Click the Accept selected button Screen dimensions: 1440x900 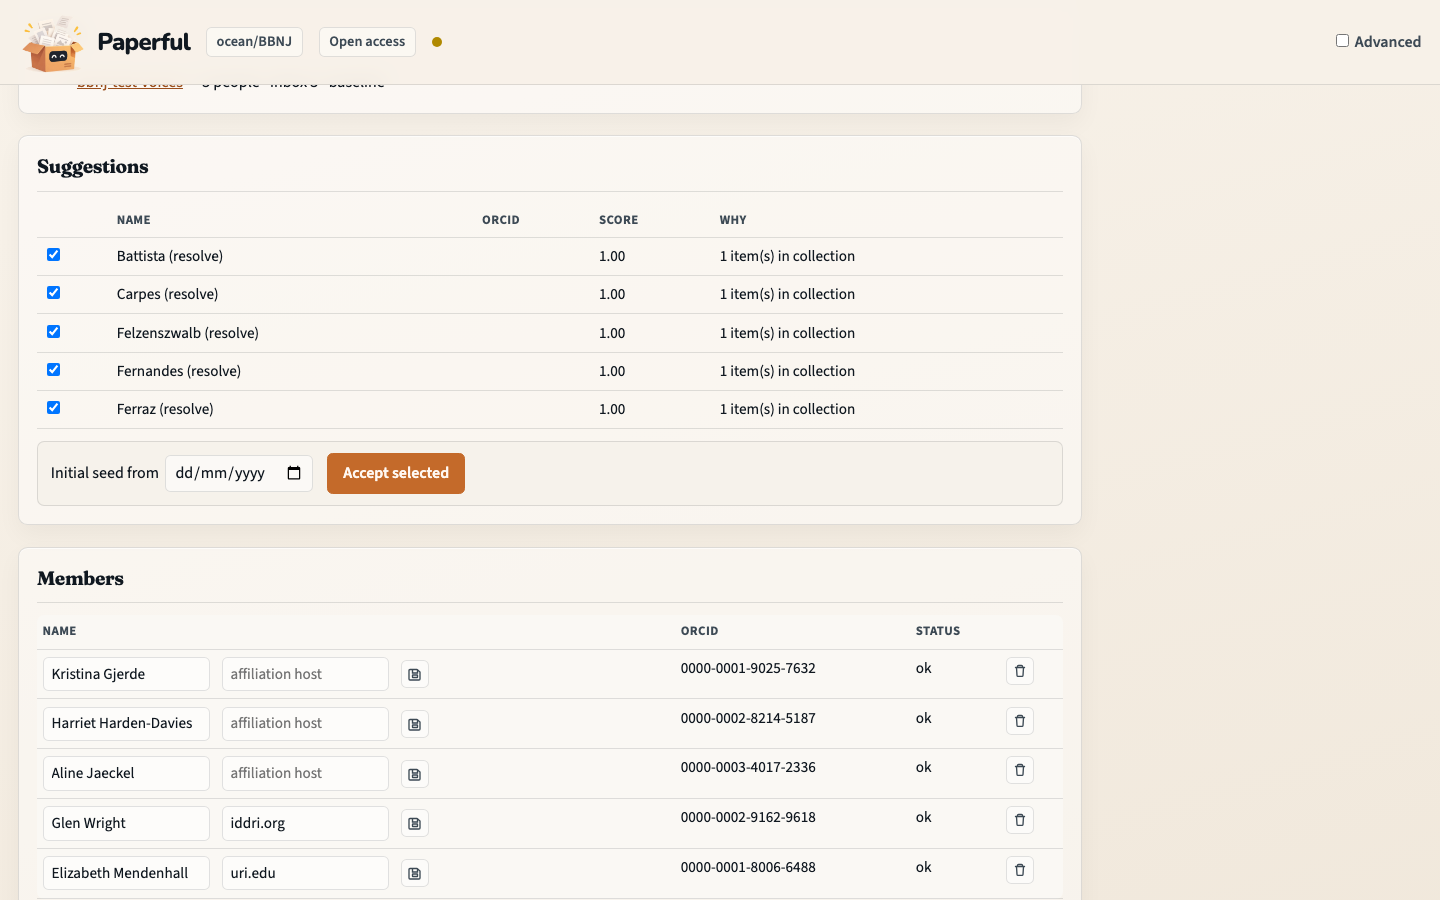coord(396,473)
